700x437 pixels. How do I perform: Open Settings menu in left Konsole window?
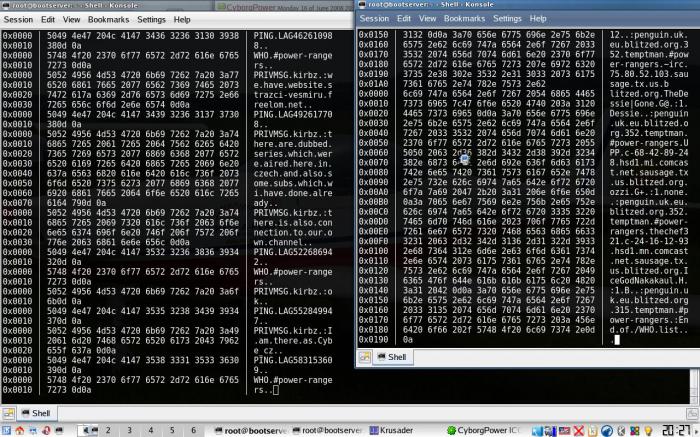coord(151,20)
